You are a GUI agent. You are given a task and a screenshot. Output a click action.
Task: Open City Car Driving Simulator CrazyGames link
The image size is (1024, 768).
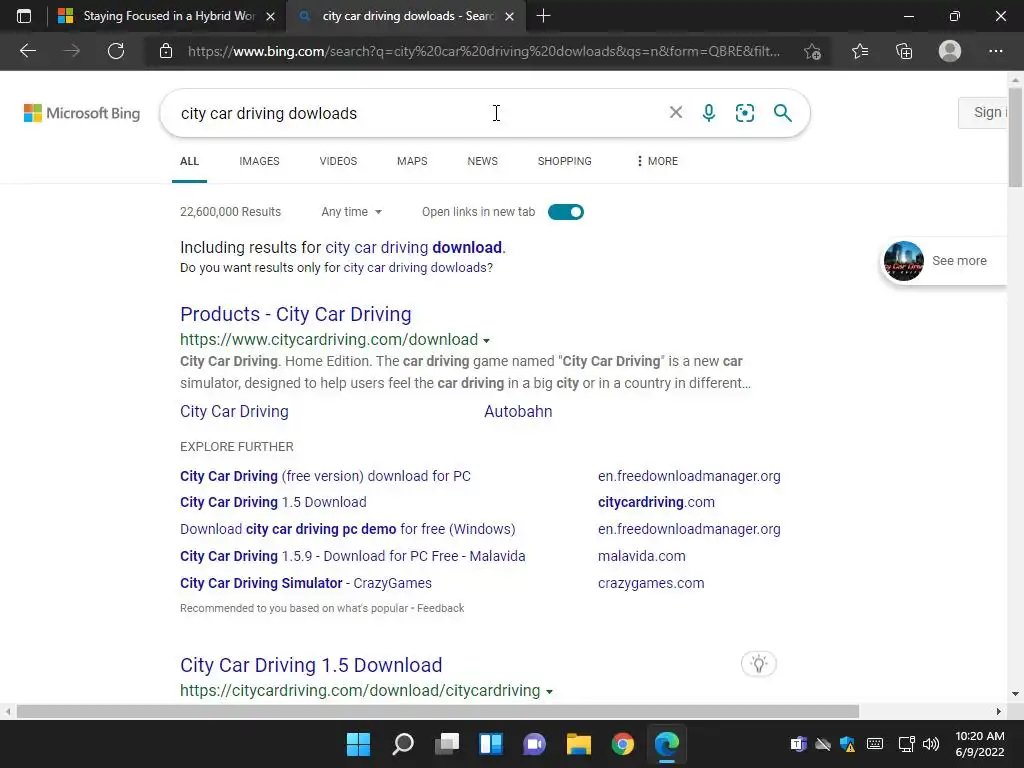pyautogui.click(x=306, y=583)
